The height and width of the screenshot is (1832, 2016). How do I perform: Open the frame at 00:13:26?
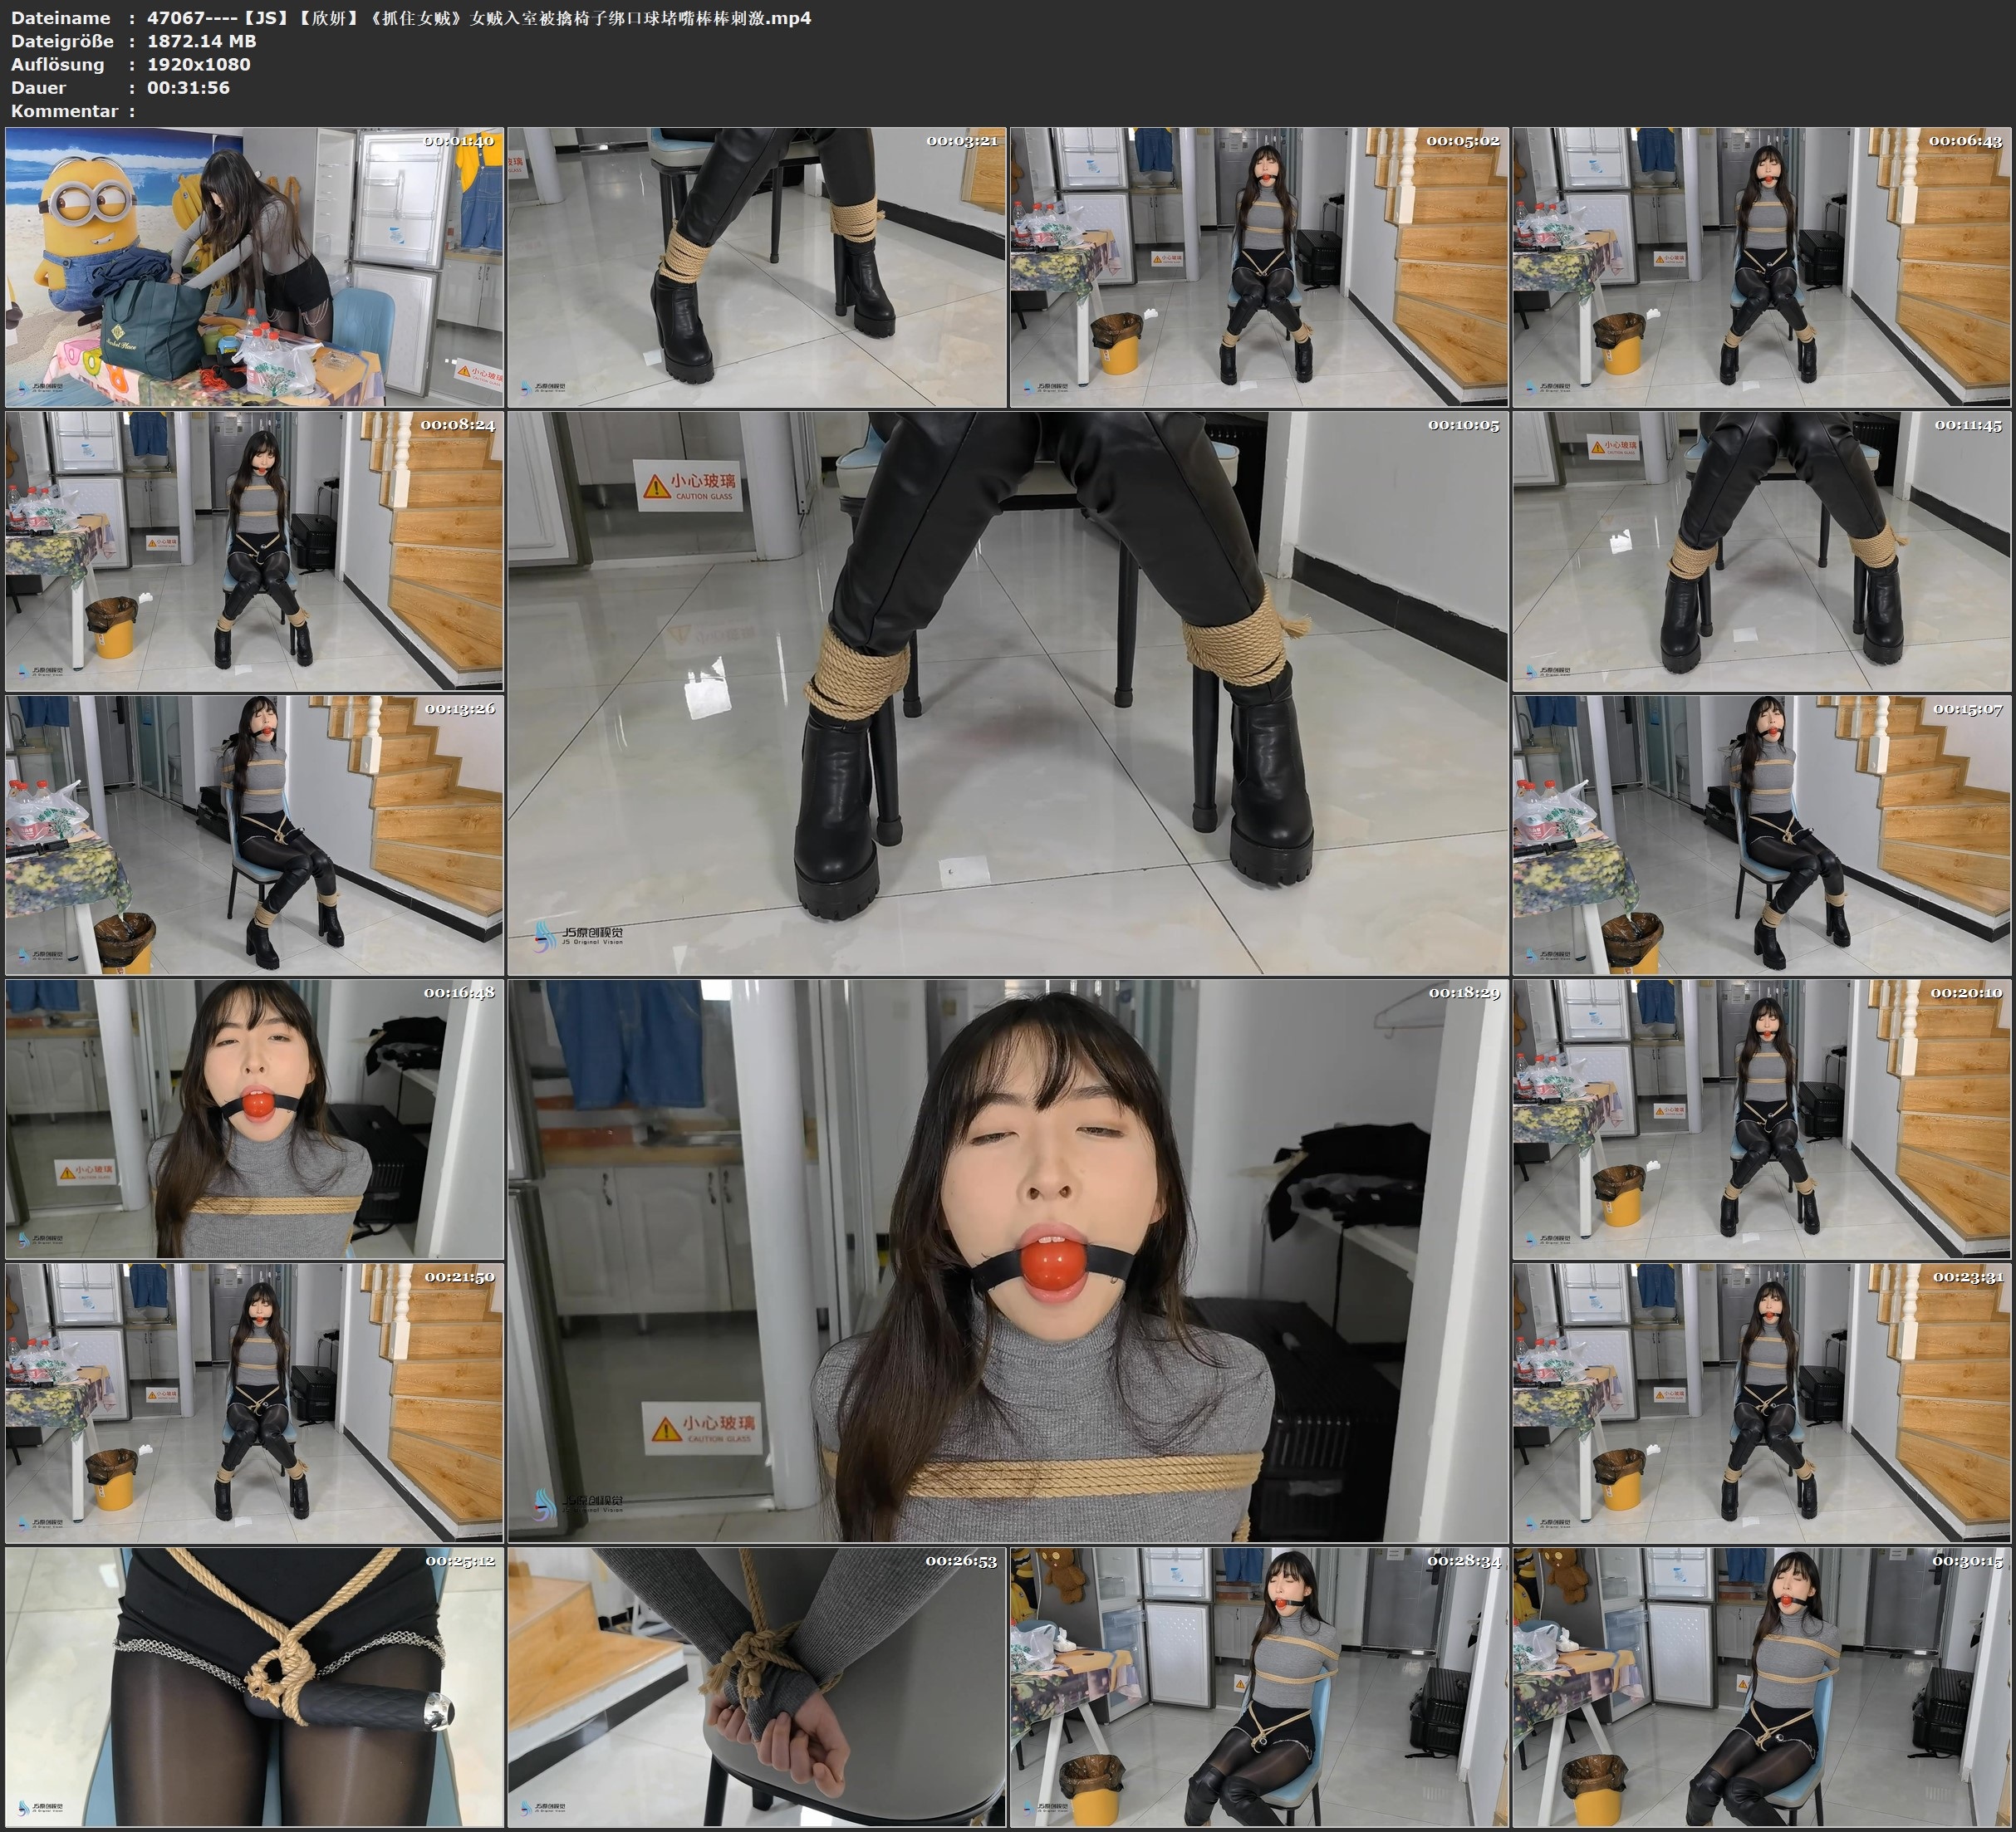[x=254, y=835]
